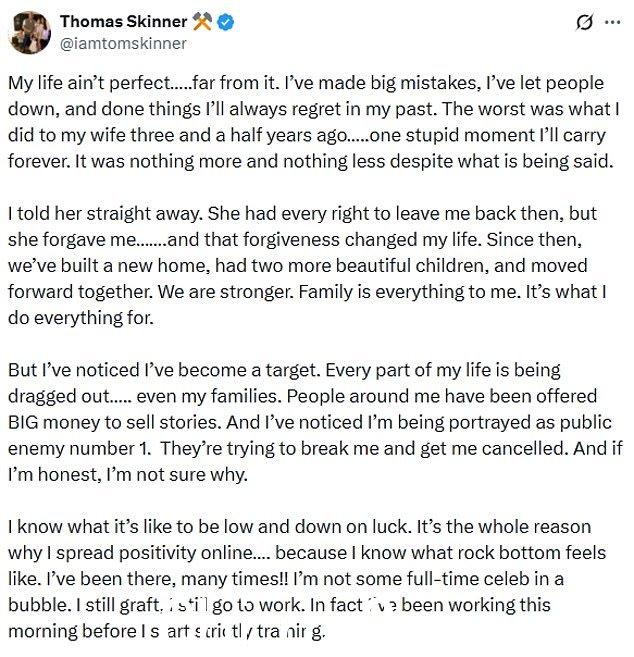Click the words 'BIG money to sell stories'
The height and width of the screenshot is (657, 634).
[114, 422]
